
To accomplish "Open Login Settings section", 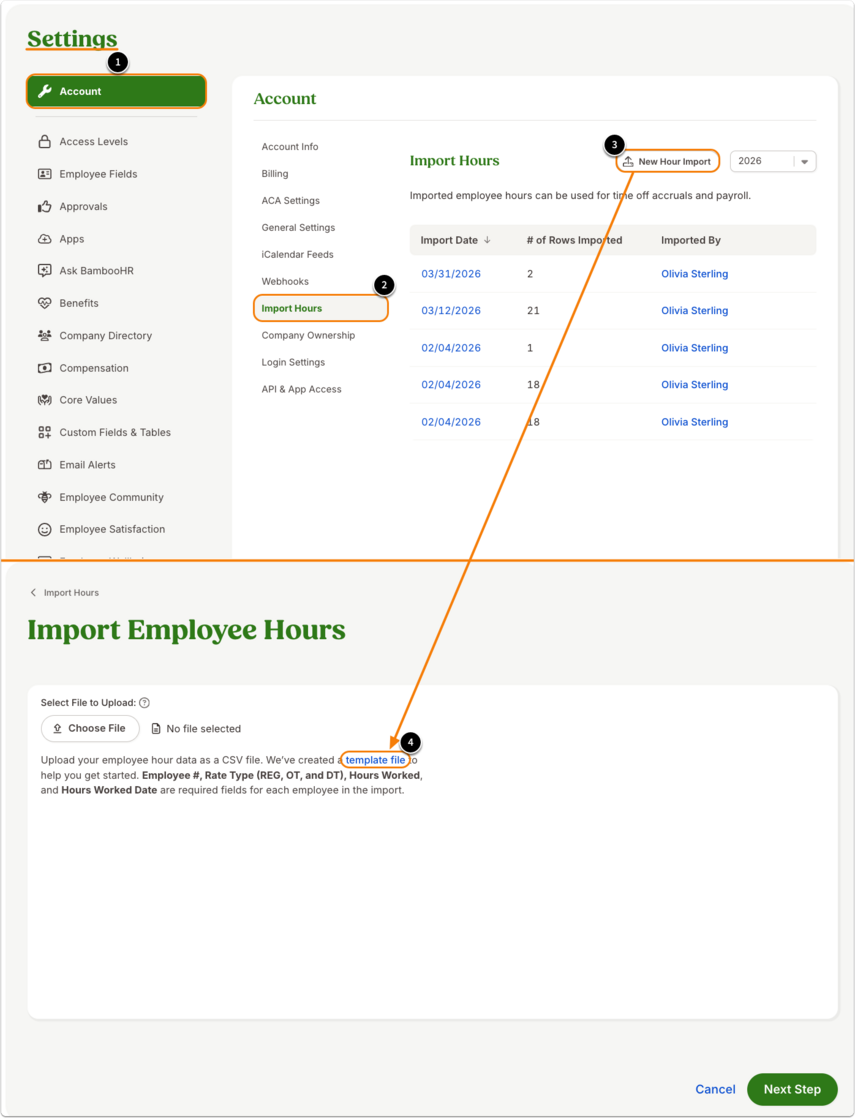I will pyautogui.click(x=293, y=362).
